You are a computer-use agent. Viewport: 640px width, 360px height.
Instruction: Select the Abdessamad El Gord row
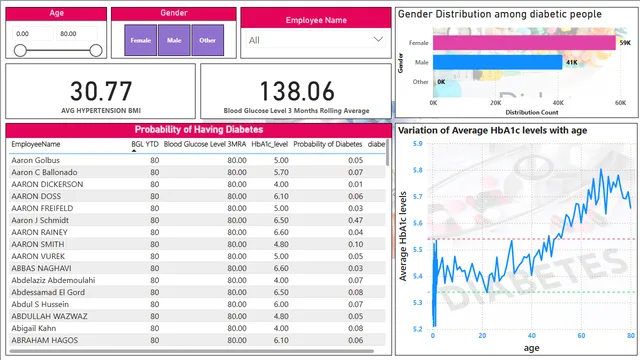tap(197, 292)
